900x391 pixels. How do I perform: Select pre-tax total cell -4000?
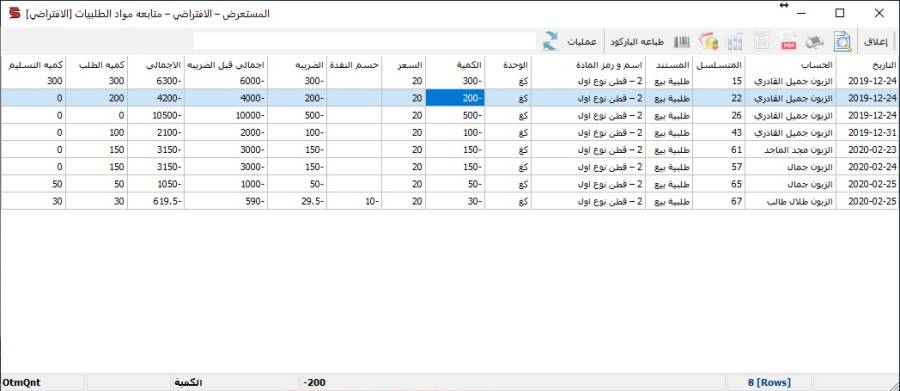[x=226, y=98]
